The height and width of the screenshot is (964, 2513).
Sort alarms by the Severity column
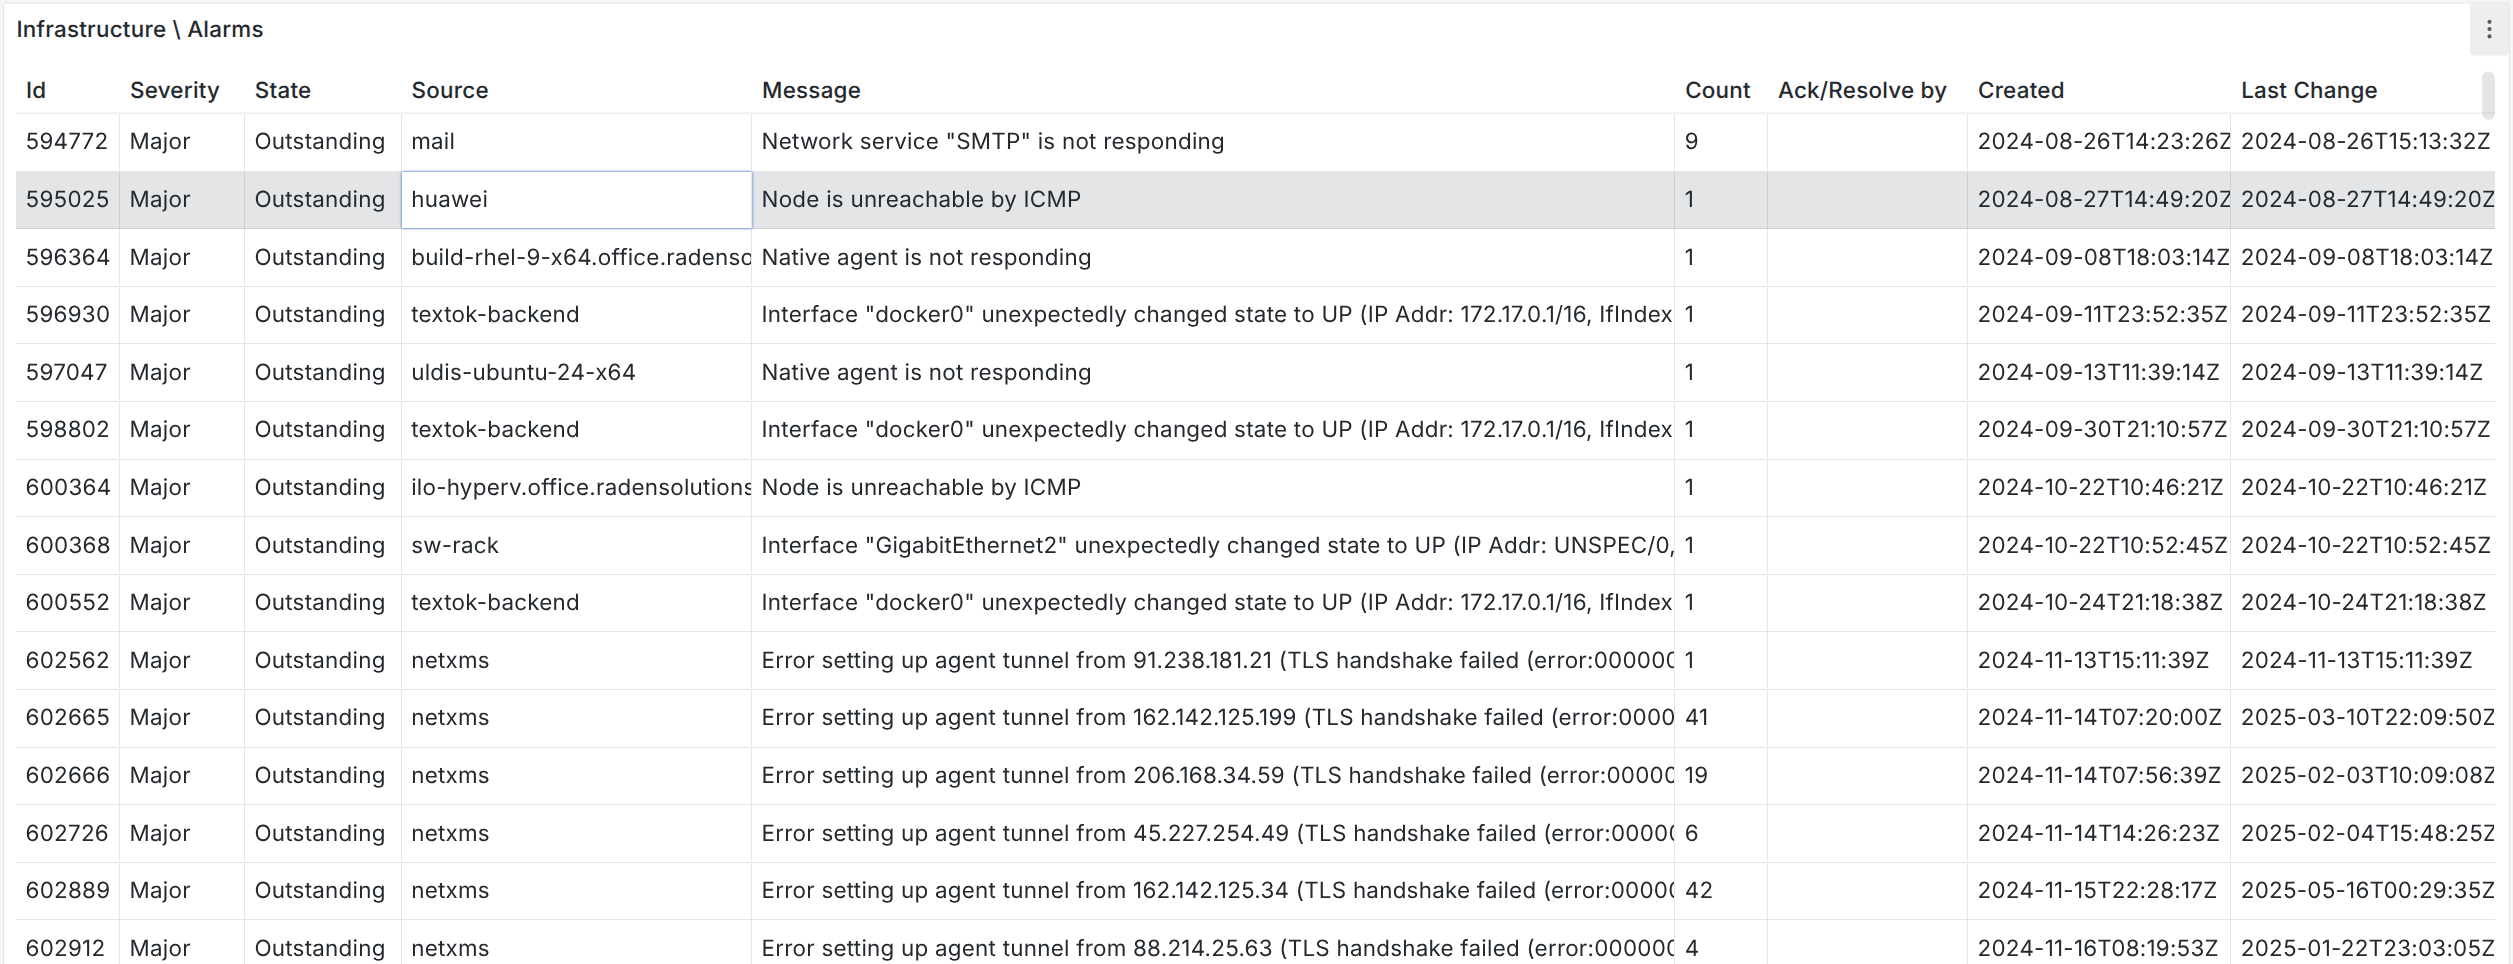click(174, 90)
